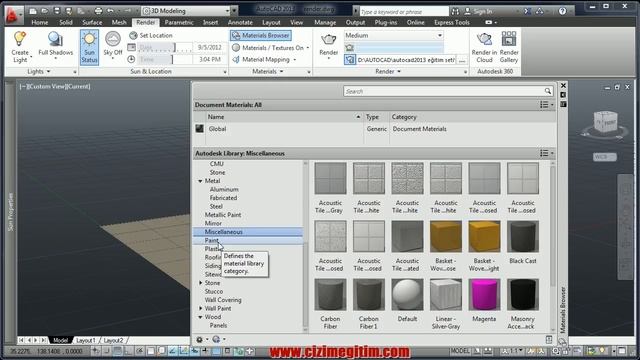The width and height of the screenshot is (640, 360).
Task: Select the Acoustic Tile Gray thumbnail
Action: click(x=330, y=178)
